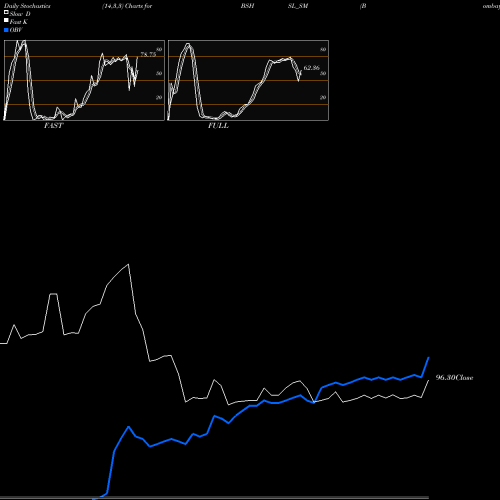Click the 78.75 value on FAST chart
Screen dimensions: 500x500
click(148, 54)
